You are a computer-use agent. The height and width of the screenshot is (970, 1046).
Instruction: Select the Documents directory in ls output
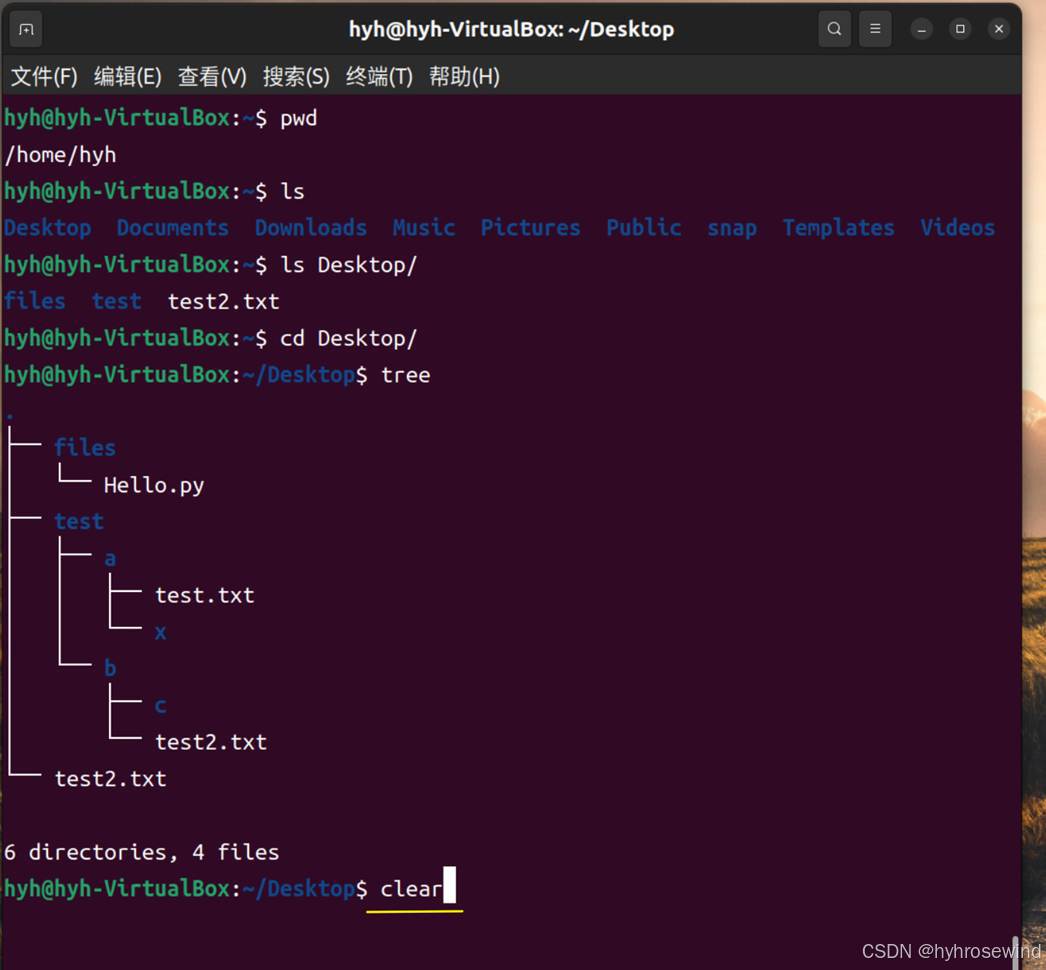(173, 227)
